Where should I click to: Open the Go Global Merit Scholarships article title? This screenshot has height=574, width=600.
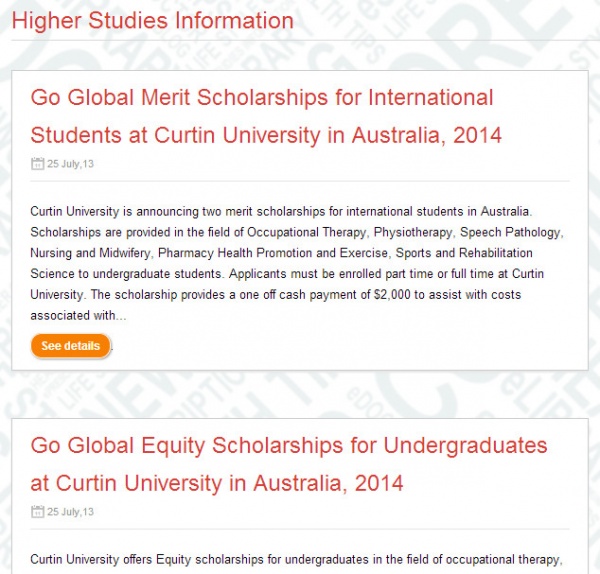coord(262,98)
